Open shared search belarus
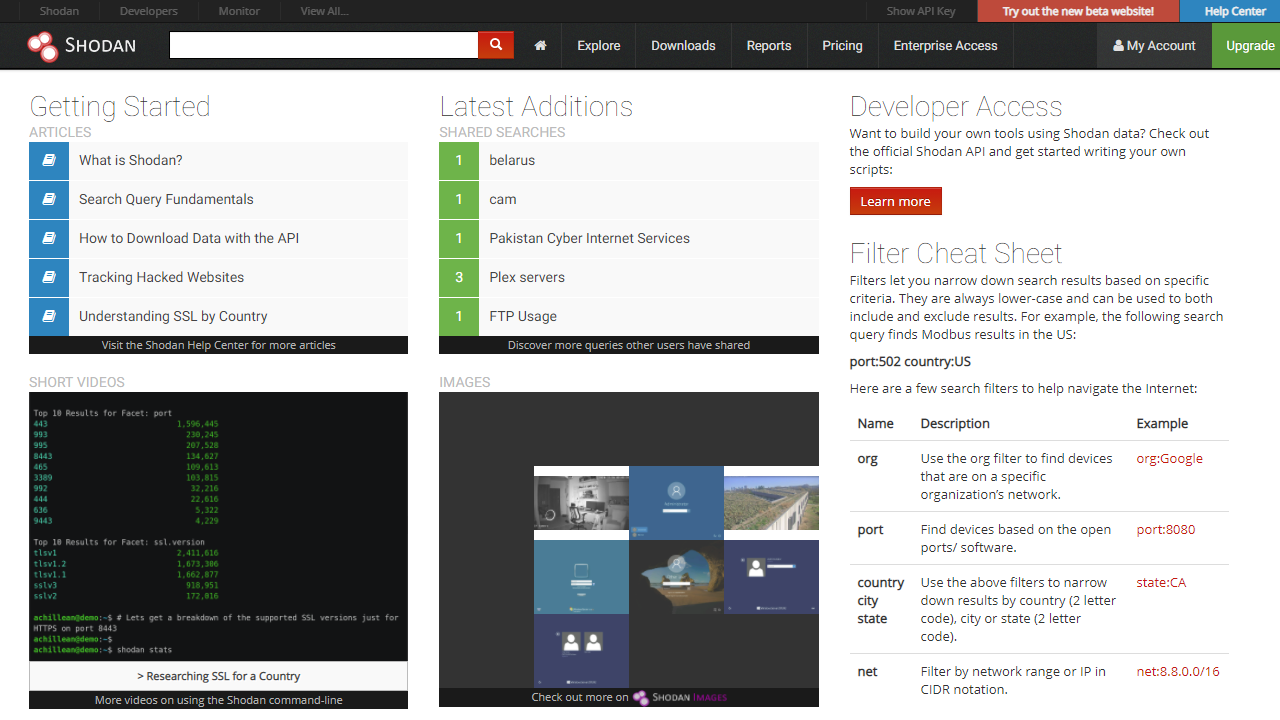 point(512,160)
